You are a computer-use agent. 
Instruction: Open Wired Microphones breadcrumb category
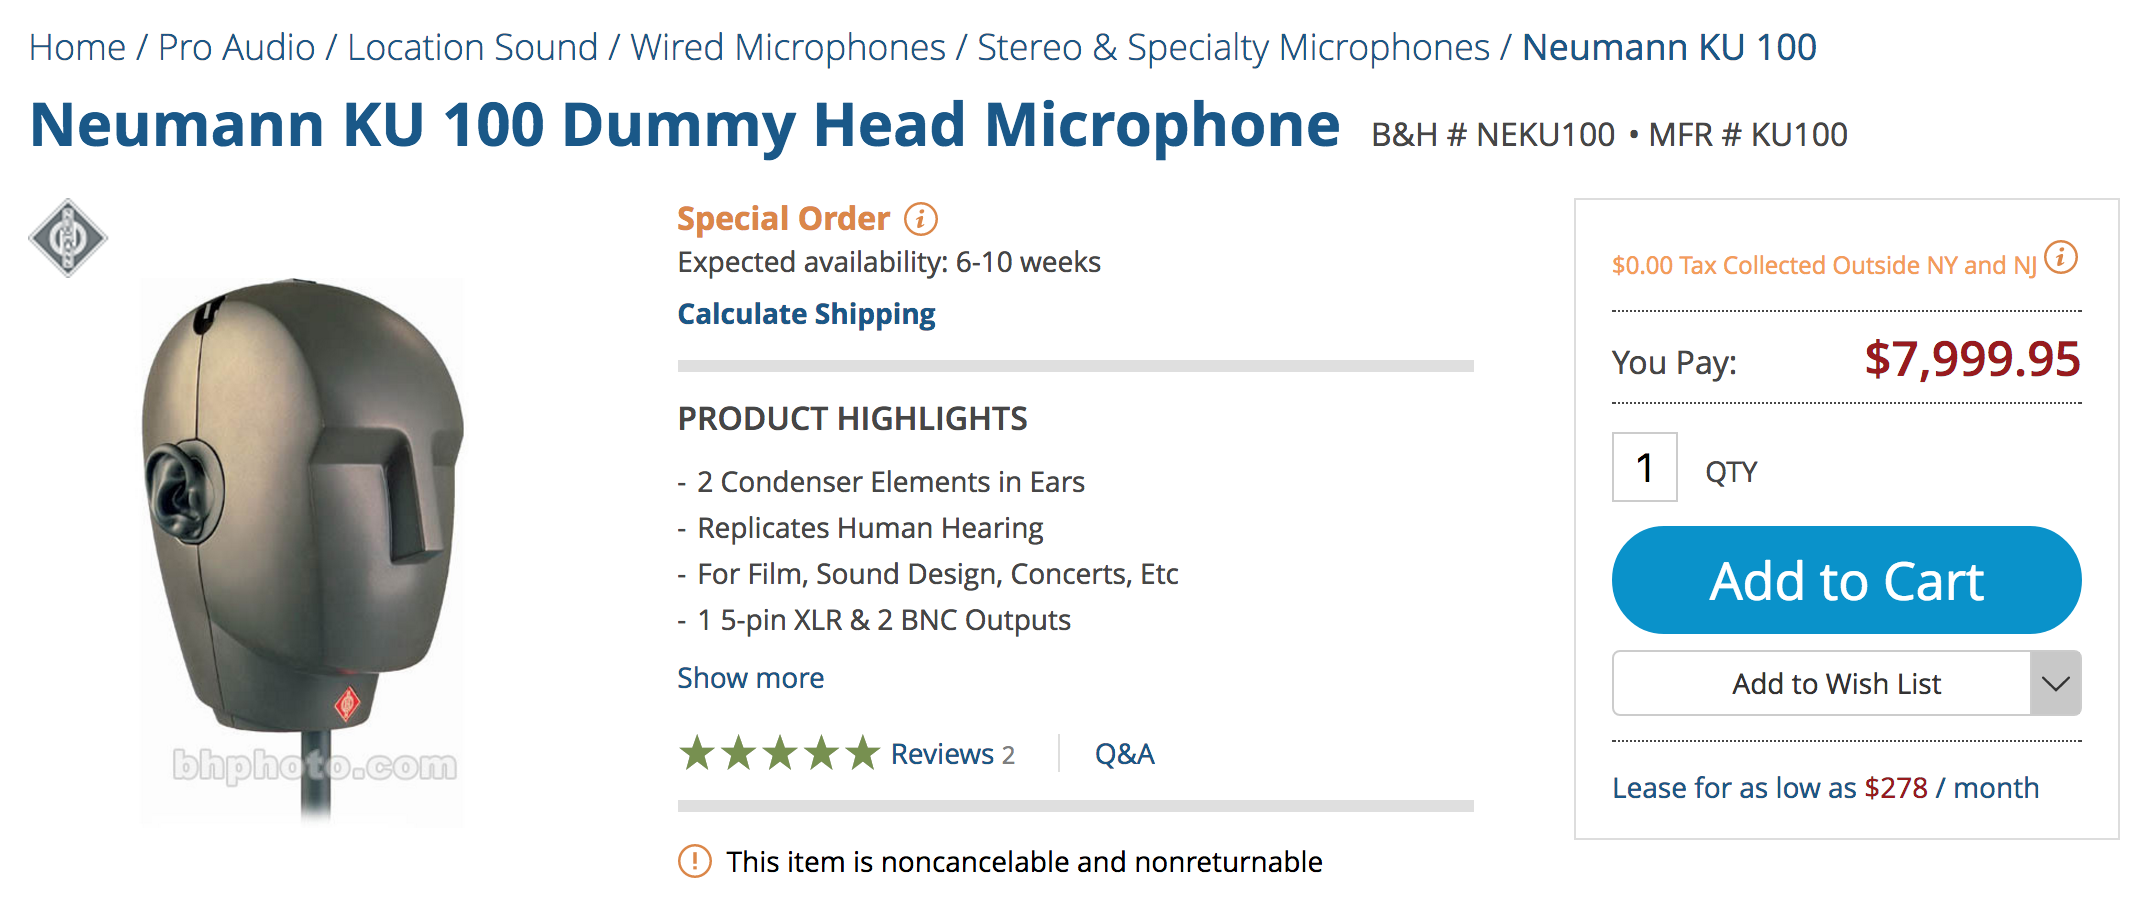click(x=787, y=47)
